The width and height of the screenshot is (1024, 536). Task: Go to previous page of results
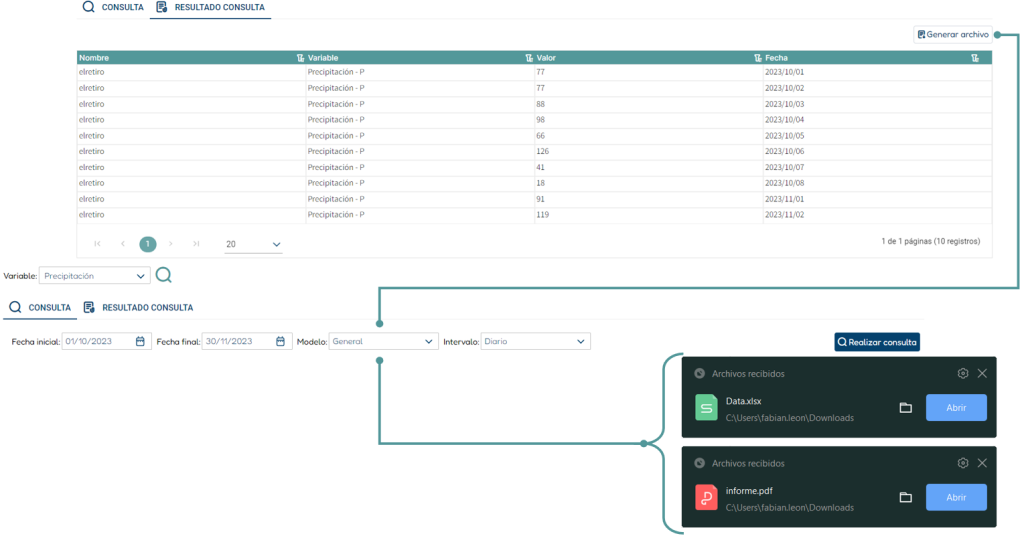[x=123, y=244]
